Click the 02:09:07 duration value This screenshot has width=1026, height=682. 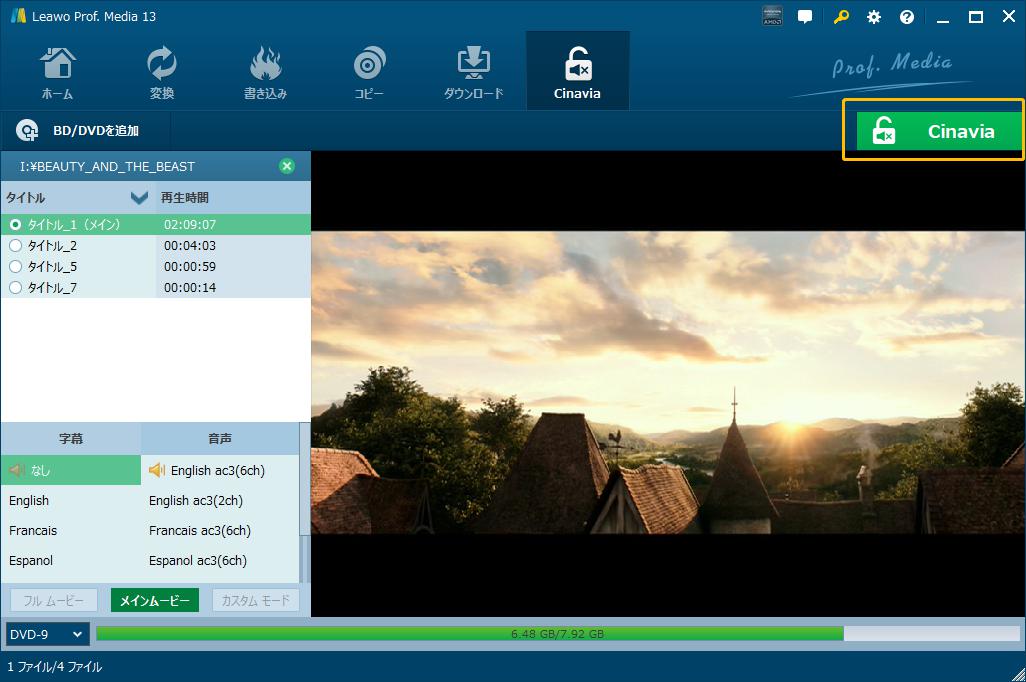pyautogui.click(x=190, y=224)
